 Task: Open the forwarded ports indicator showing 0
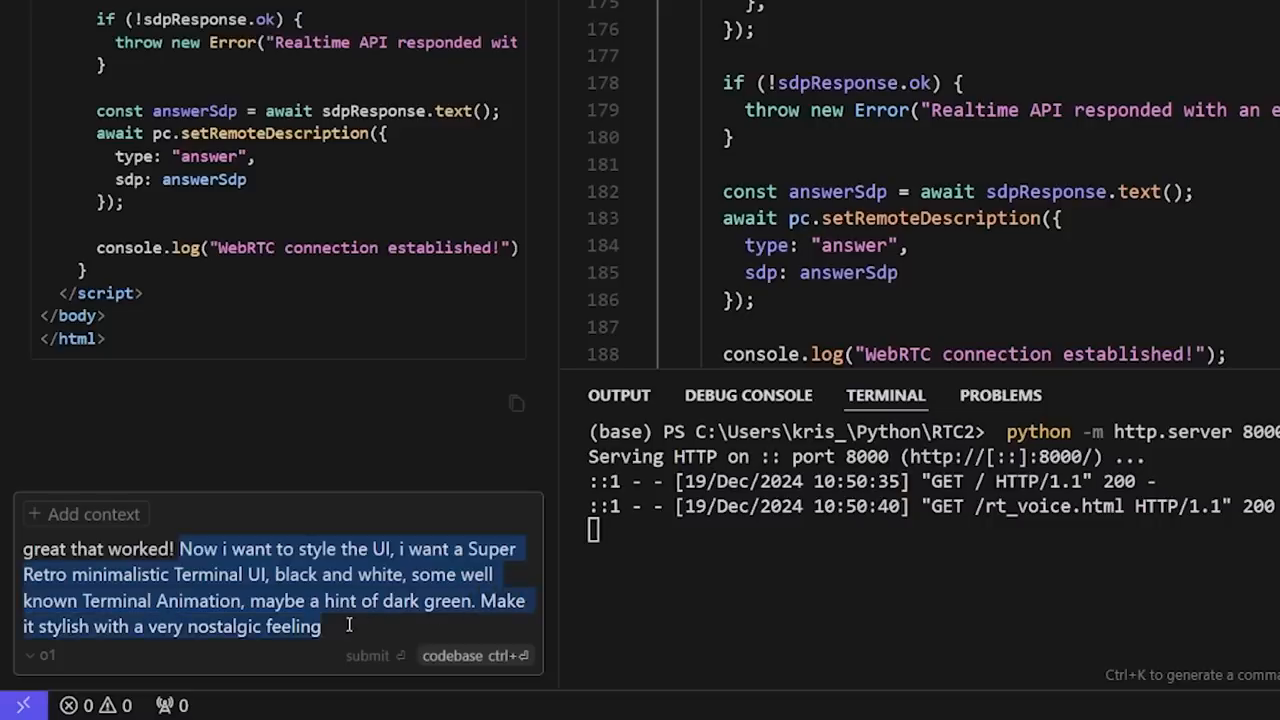[x=172, y=705]
